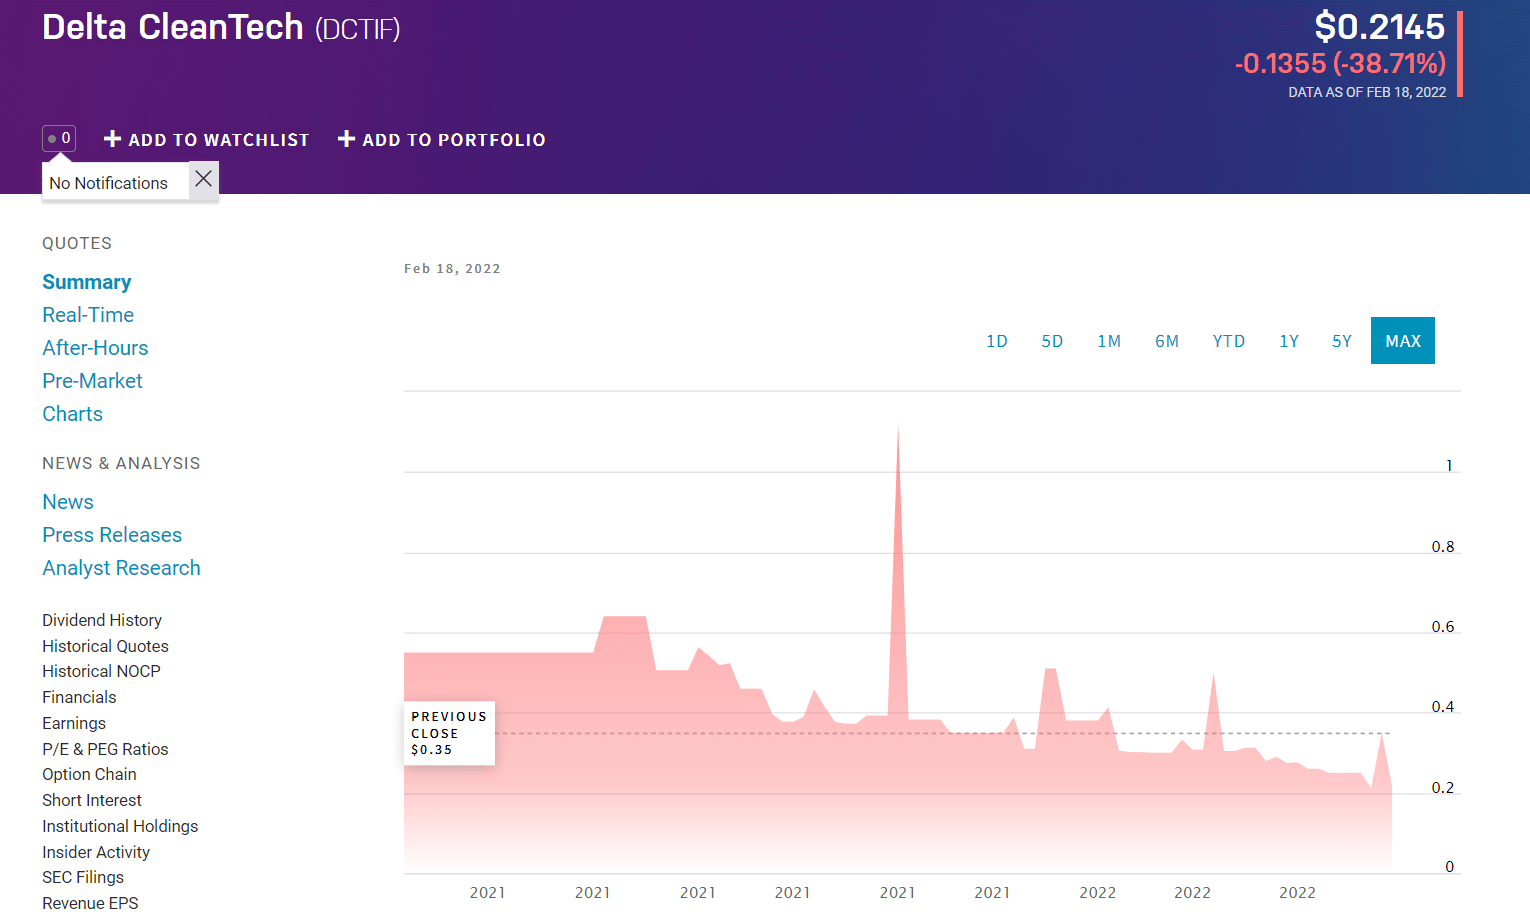Open P/E & PEG Ratios
1530x922 pixels.
tap(105, 749)
